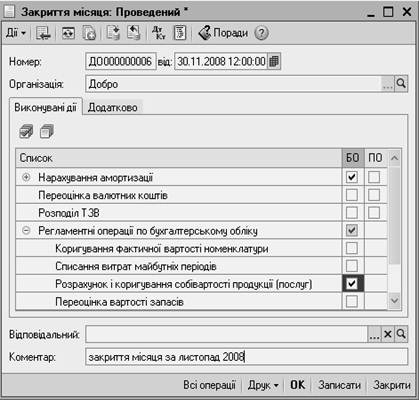This screenshot has width=419, height=400.
Task: Collapse Регламентні операції по бухгалтерському обліку
Action: [x=26, y=231]
